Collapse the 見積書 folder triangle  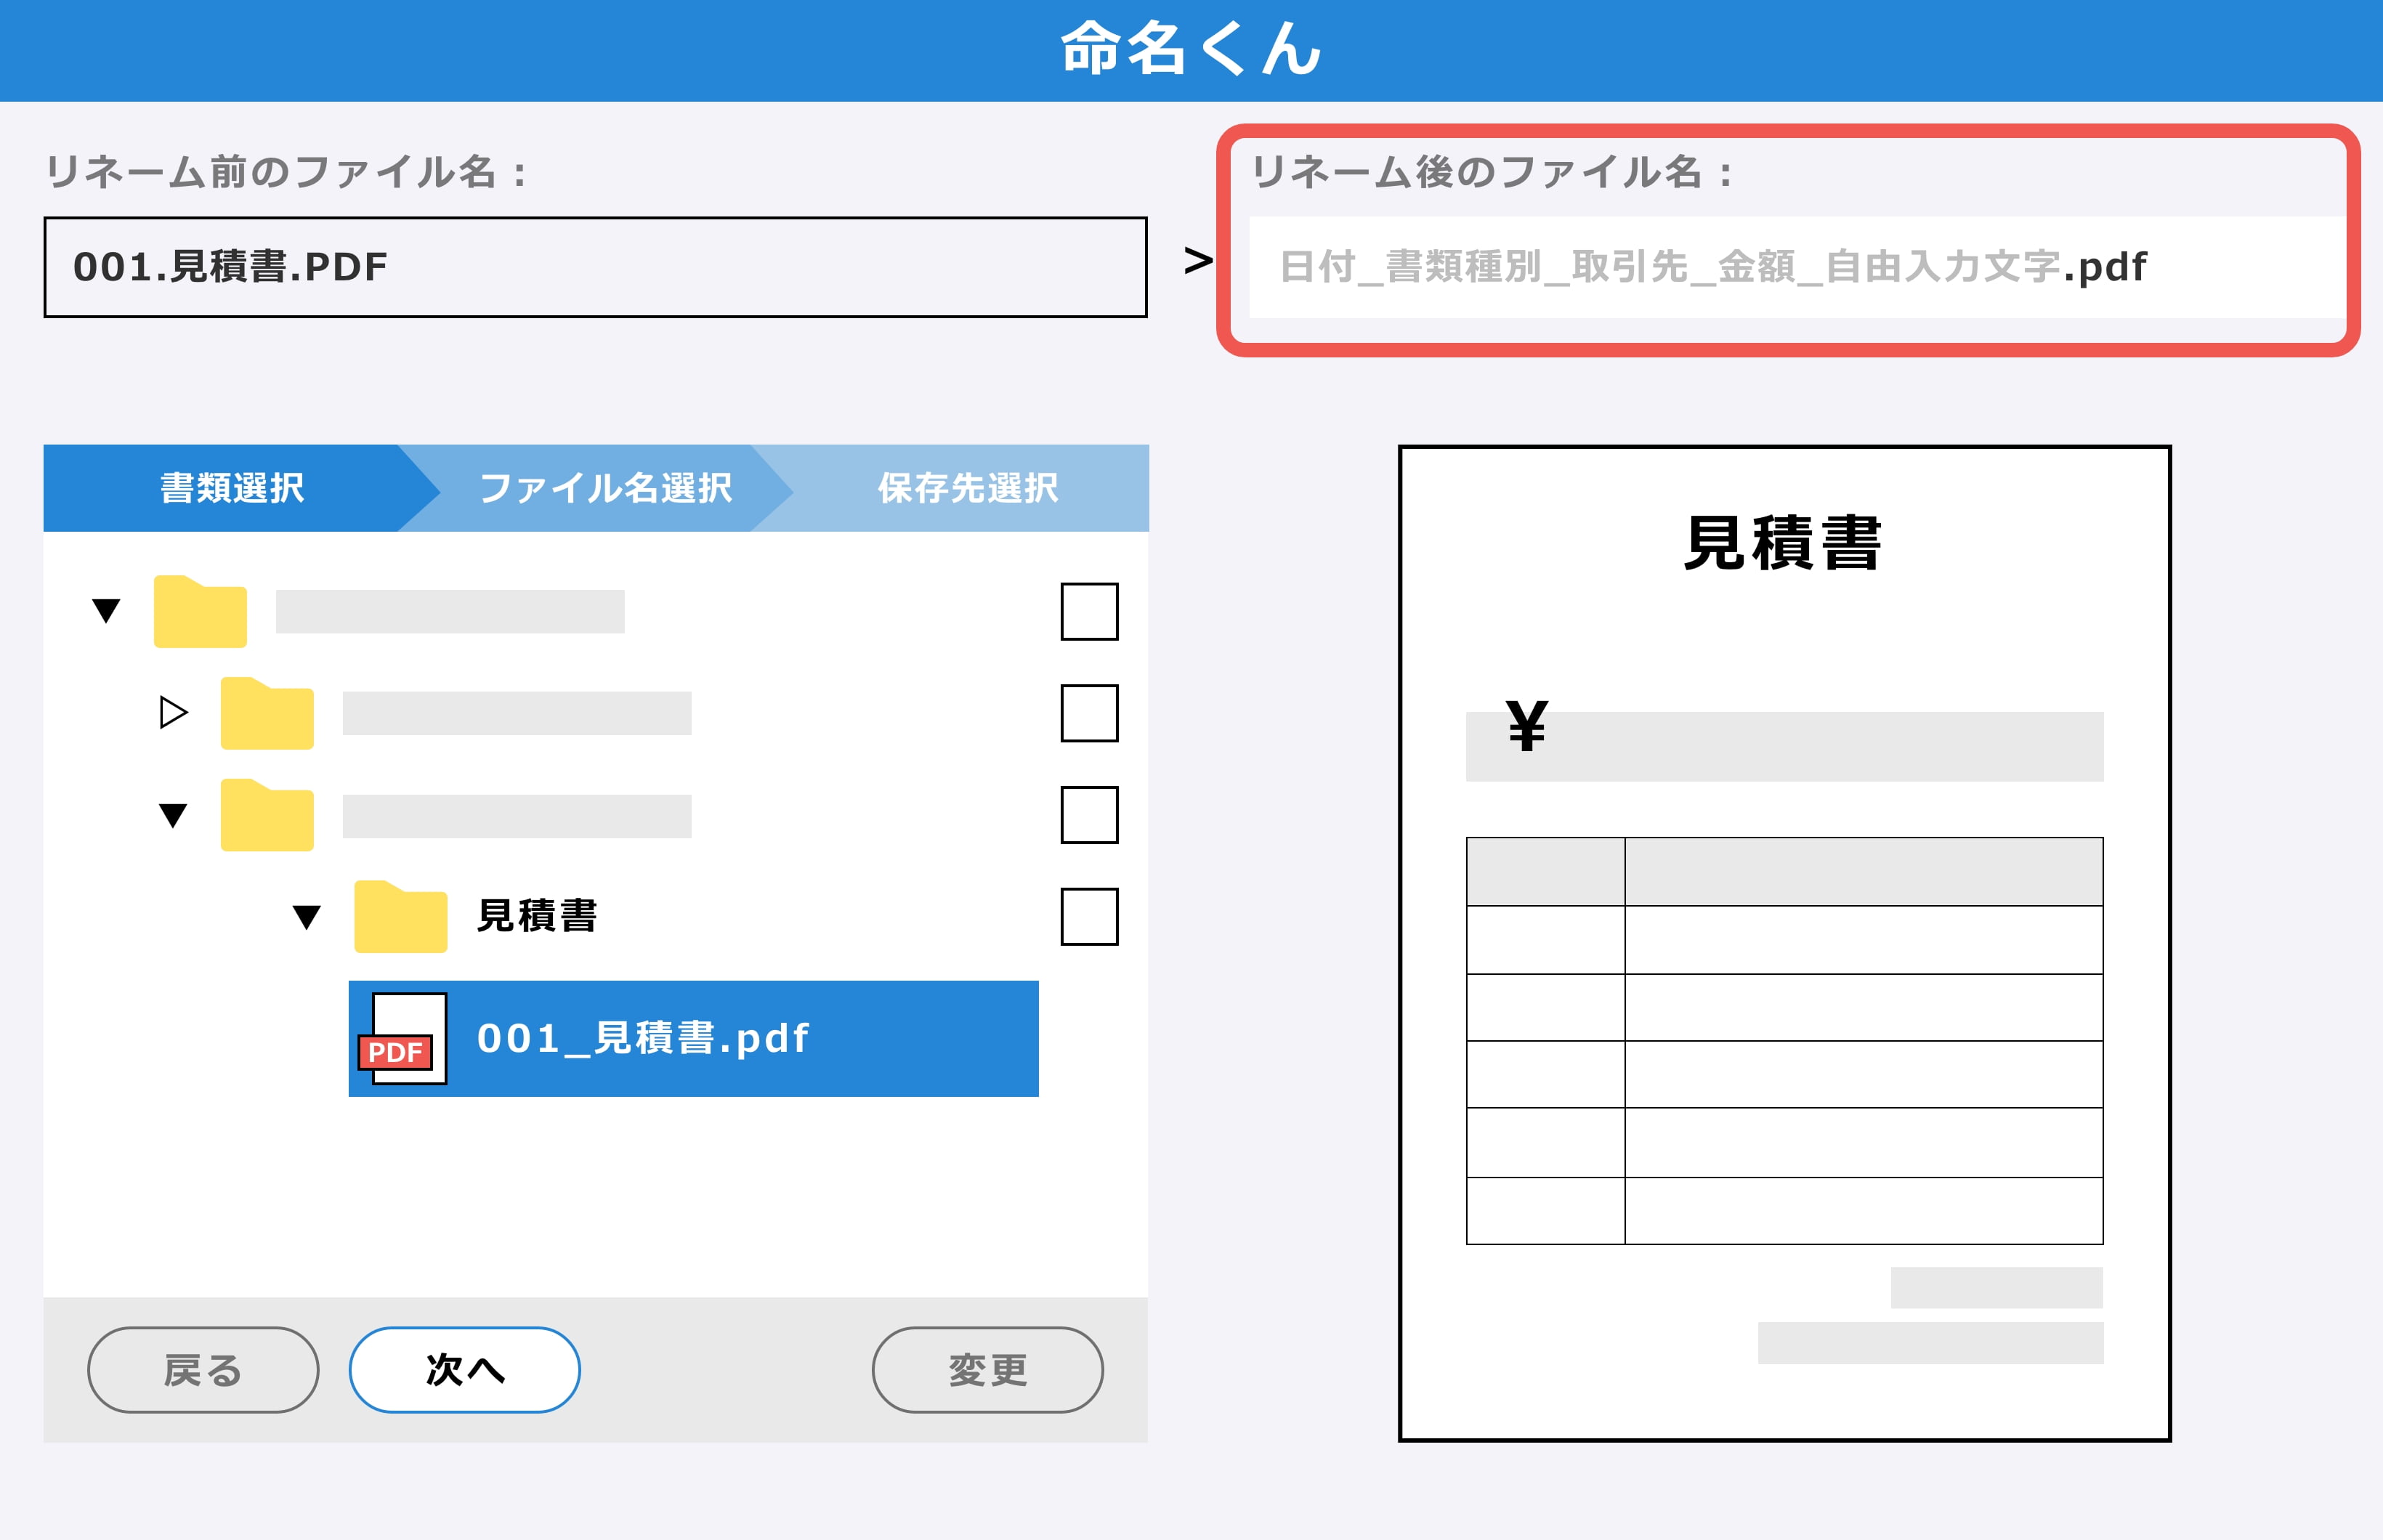tap(306, 917)
